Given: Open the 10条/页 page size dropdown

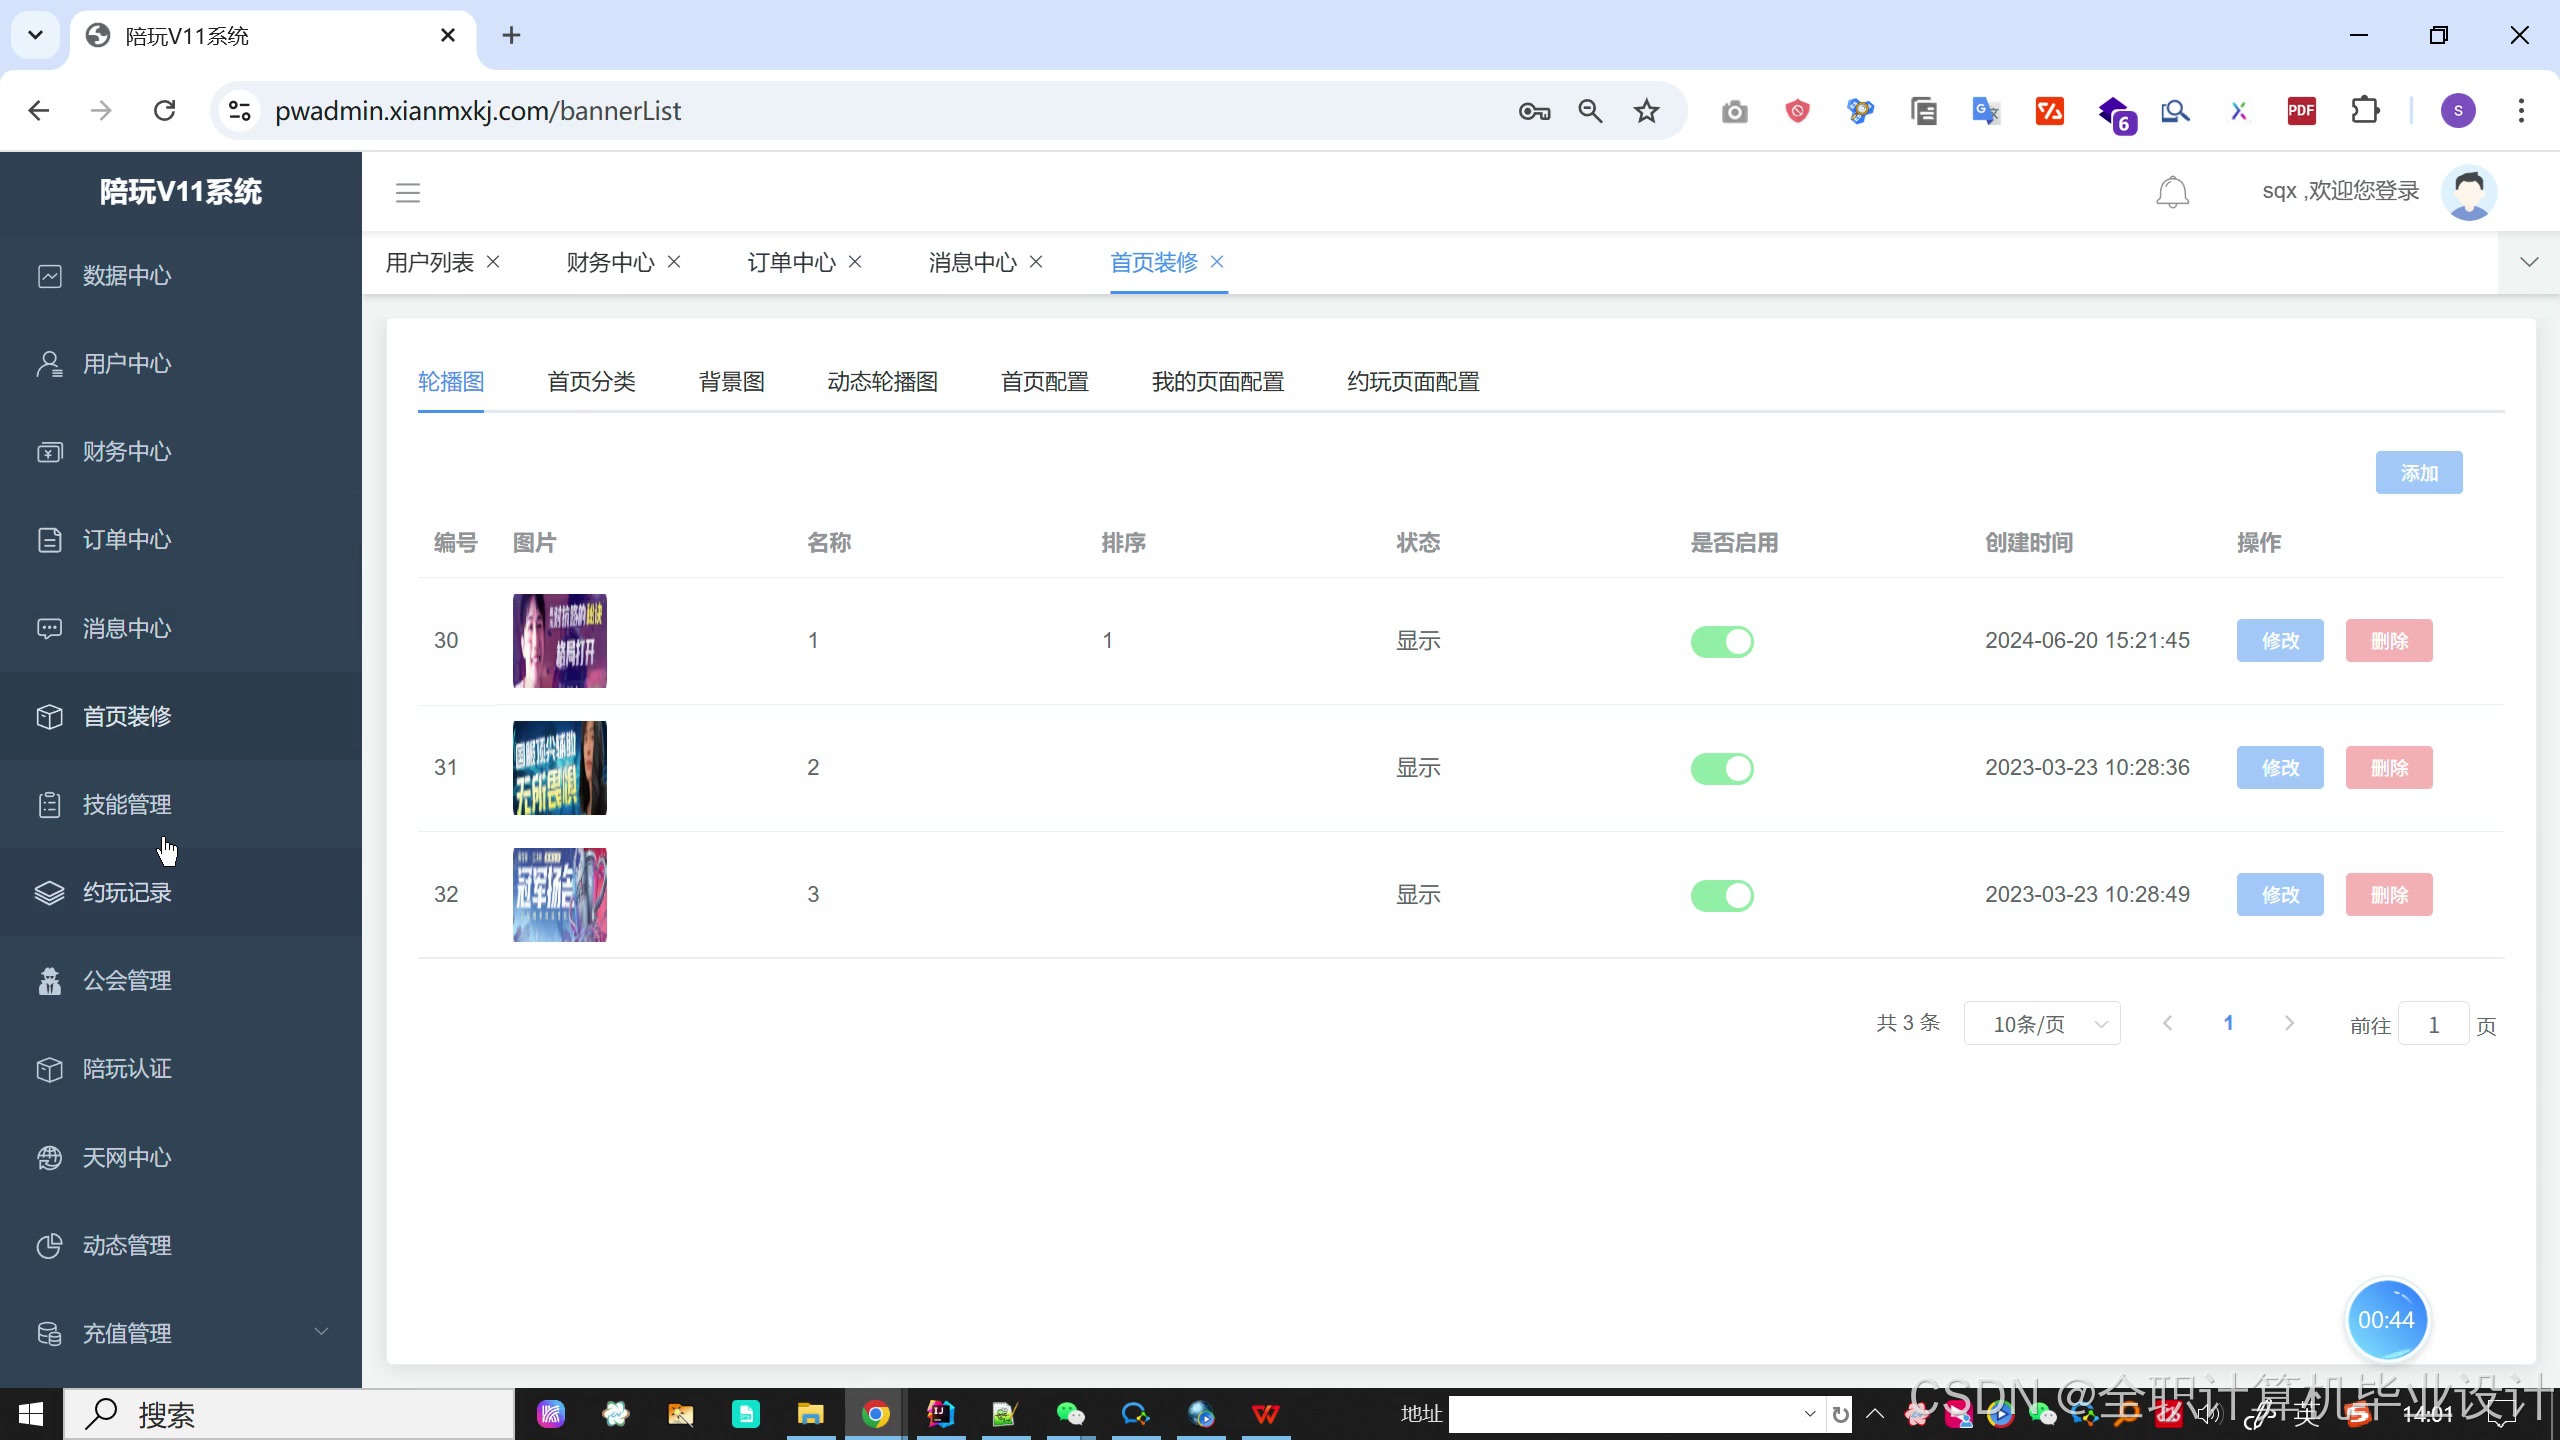Looking at the screenshot, I should (x=2042, y=1024).
